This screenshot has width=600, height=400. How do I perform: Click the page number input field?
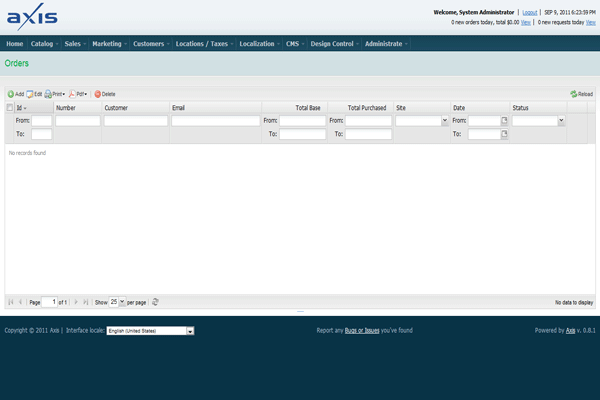click(49, 302)
